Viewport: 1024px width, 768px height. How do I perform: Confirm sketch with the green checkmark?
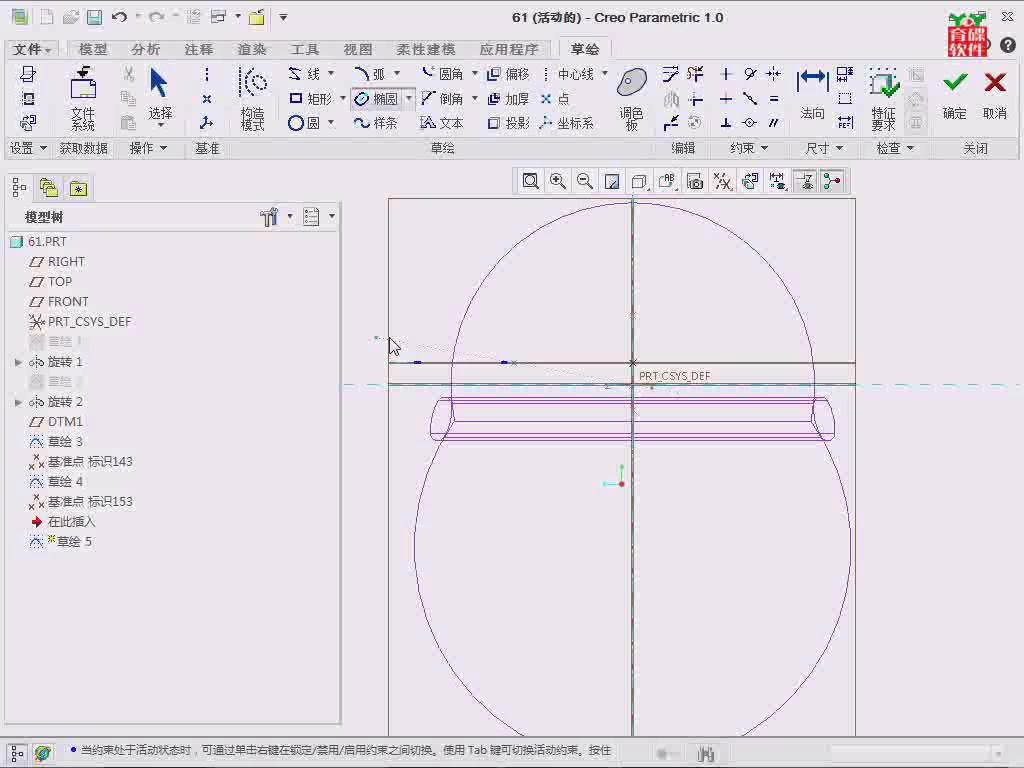pos(955,94)
